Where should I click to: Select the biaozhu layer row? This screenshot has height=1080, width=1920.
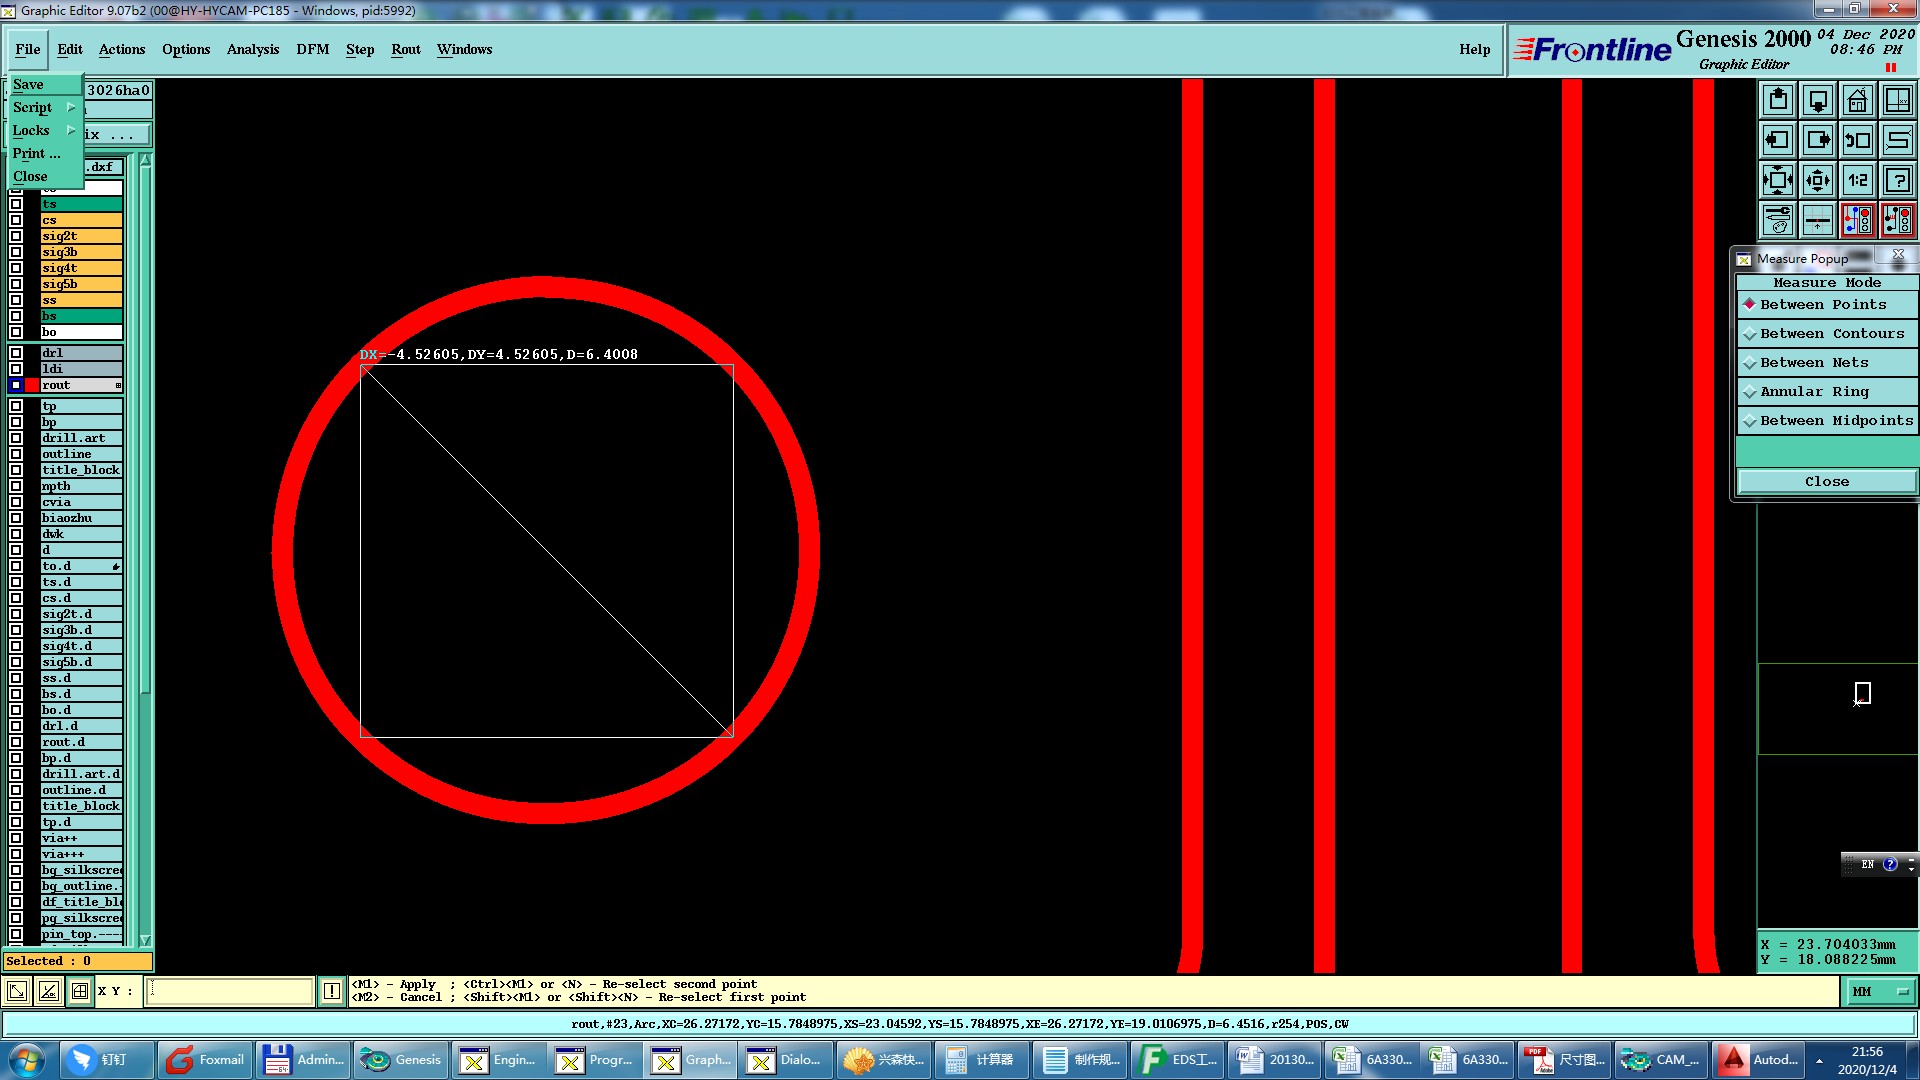tap(81, 518)
